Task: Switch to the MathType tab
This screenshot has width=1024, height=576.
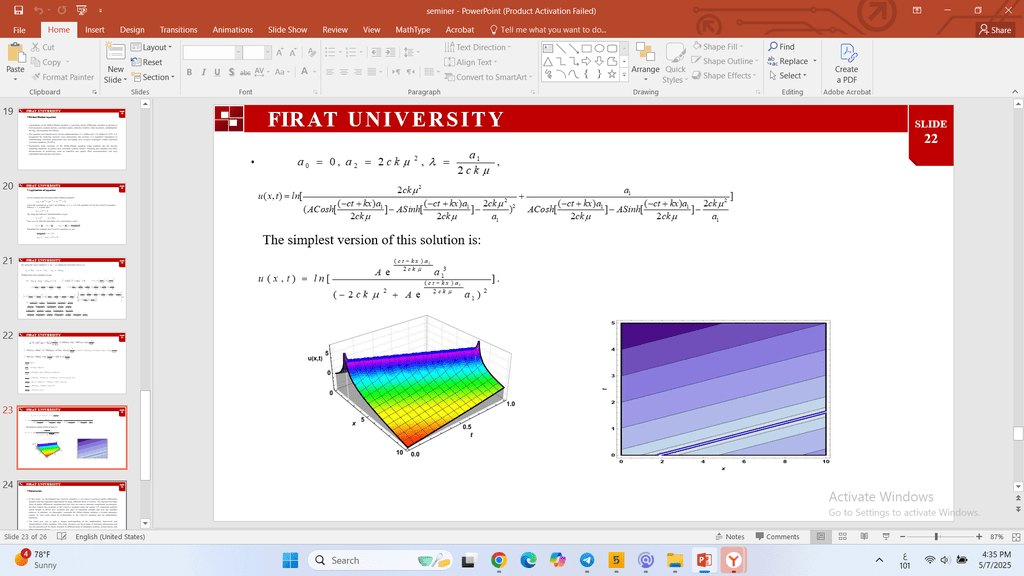Action: pos(413,29)
